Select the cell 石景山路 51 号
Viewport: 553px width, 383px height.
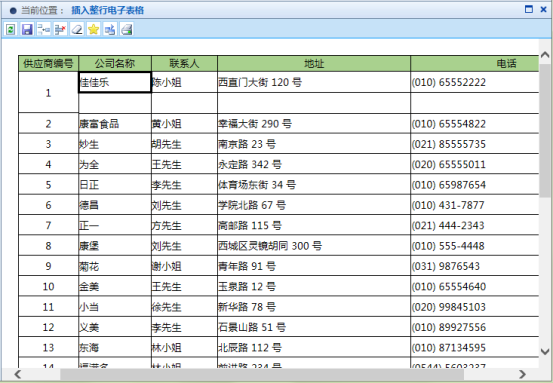tap(314, 327)
